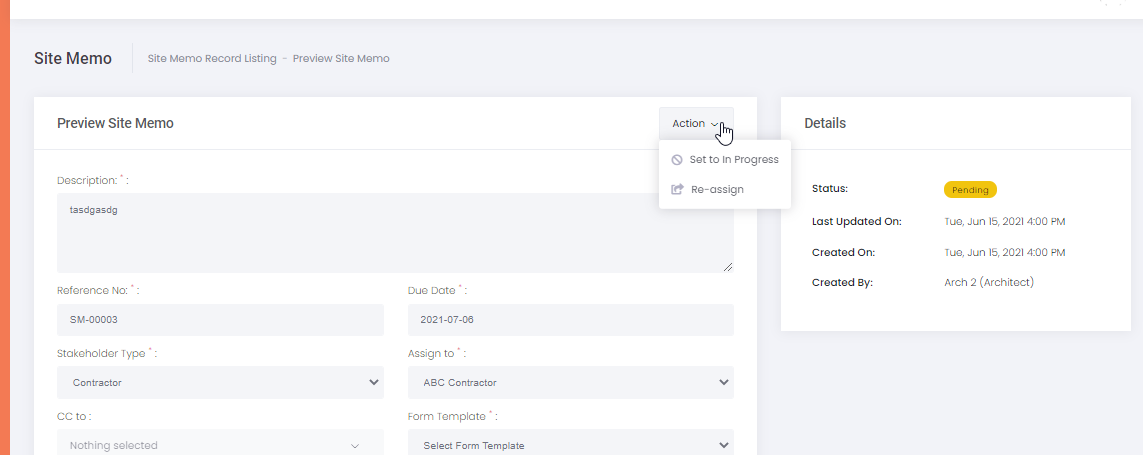Click the yellow Pending status badge

click(x=970, y=190)
